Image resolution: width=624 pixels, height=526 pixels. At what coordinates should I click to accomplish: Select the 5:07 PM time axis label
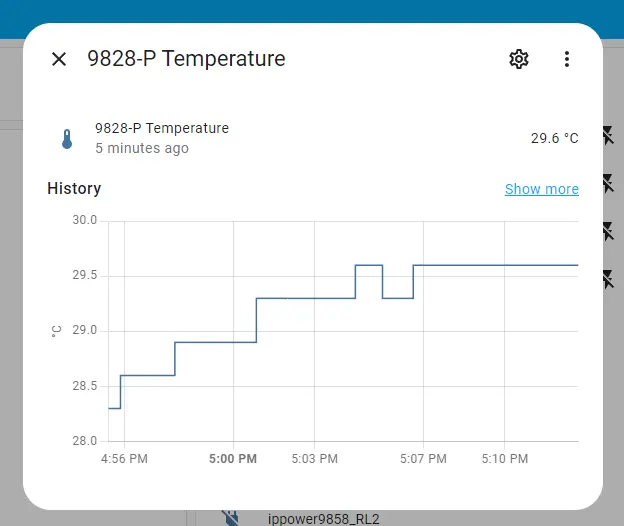pos(423,459)
